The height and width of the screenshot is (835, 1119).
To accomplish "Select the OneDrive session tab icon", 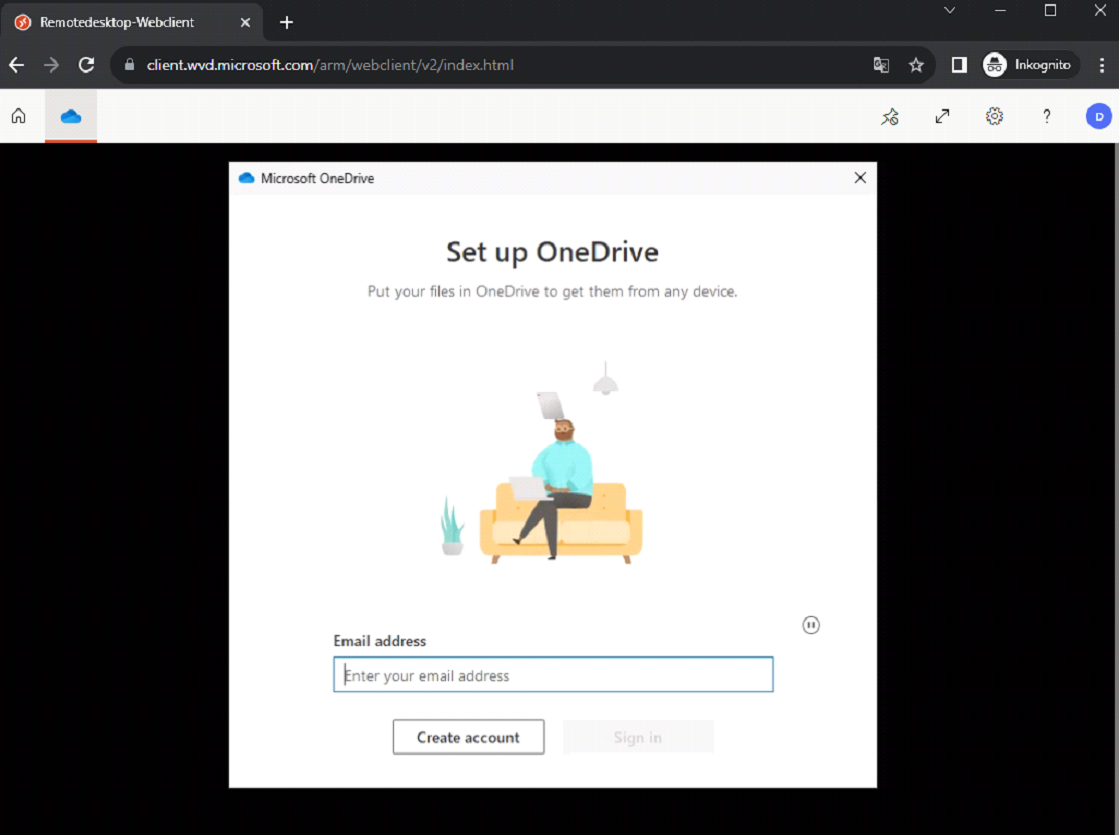I will click(71, 116).
